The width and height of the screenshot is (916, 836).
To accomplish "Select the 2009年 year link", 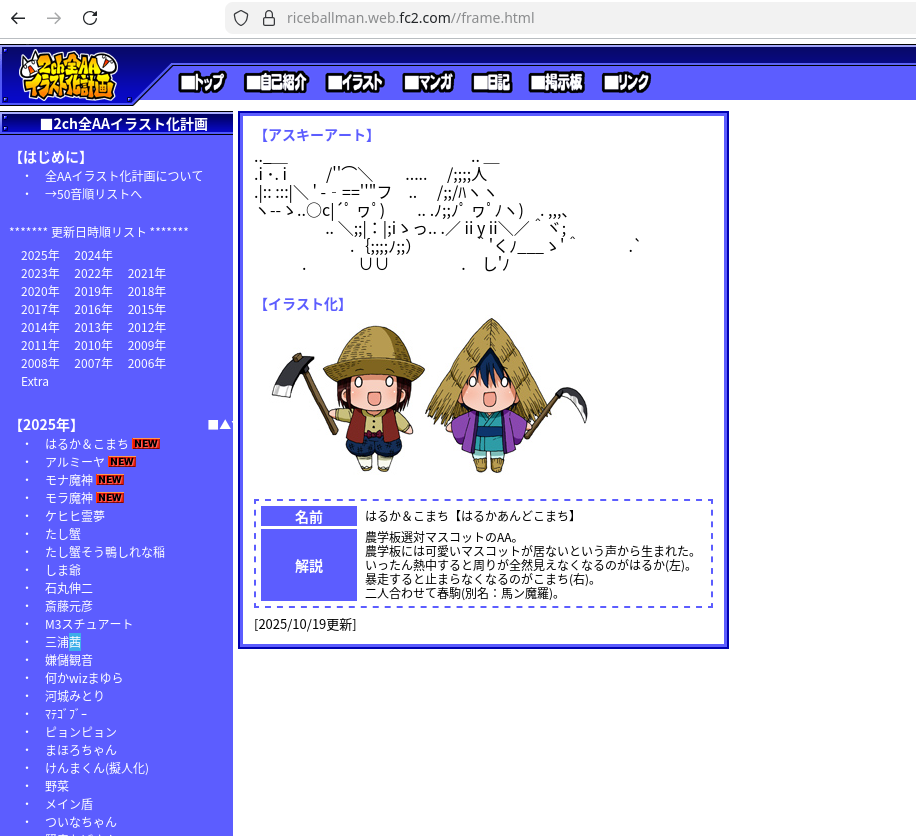I will pos(147,346).
